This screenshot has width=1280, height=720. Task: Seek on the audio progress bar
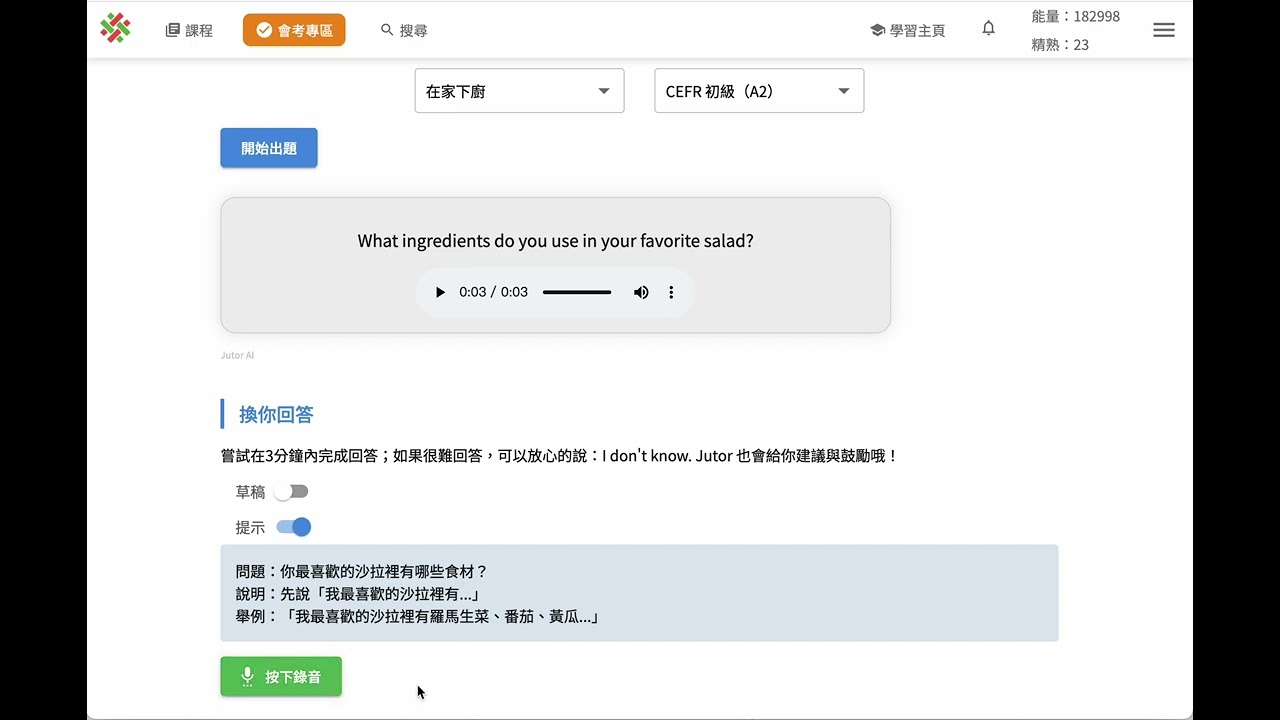point(577,292)
